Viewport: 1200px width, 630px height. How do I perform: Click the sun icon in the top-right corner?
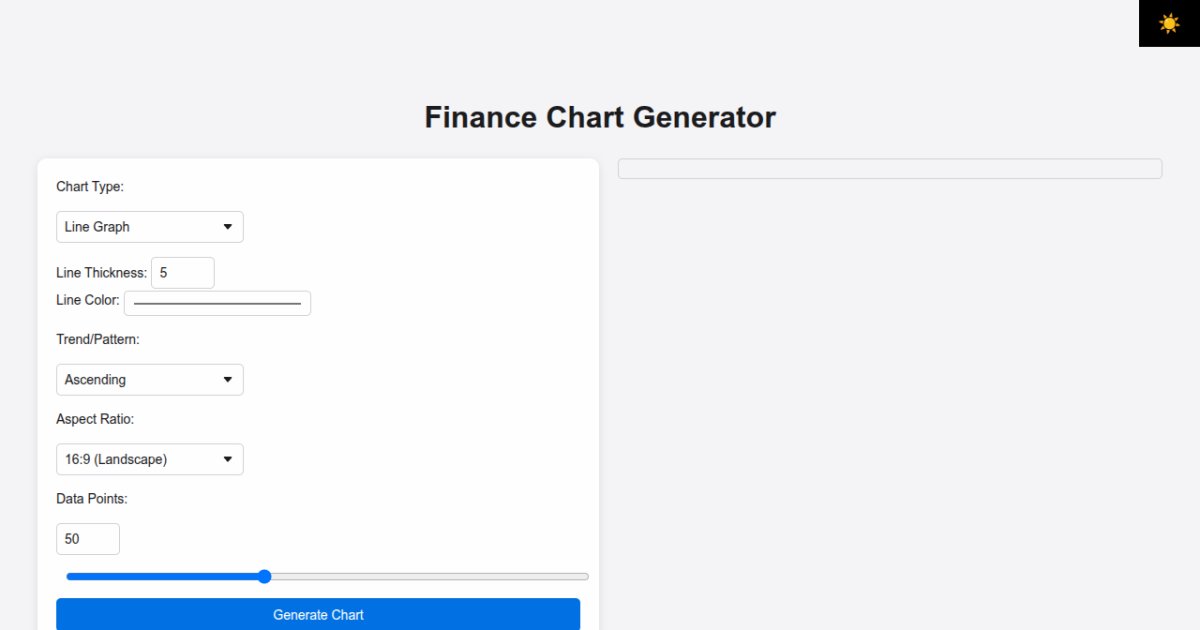pyautogui.click(x=1169, y=23)
